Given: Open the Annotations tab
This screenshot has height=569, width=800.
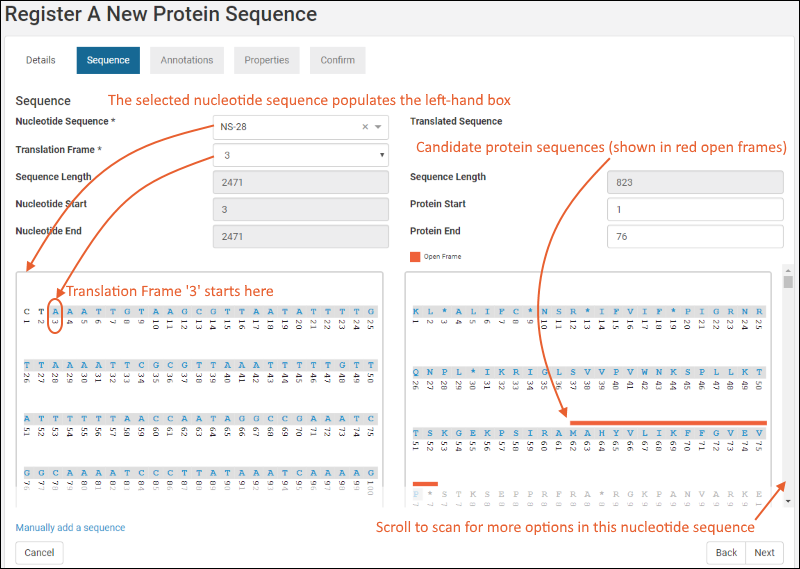Looking at the screenshot, I should (x=187, y=60).
